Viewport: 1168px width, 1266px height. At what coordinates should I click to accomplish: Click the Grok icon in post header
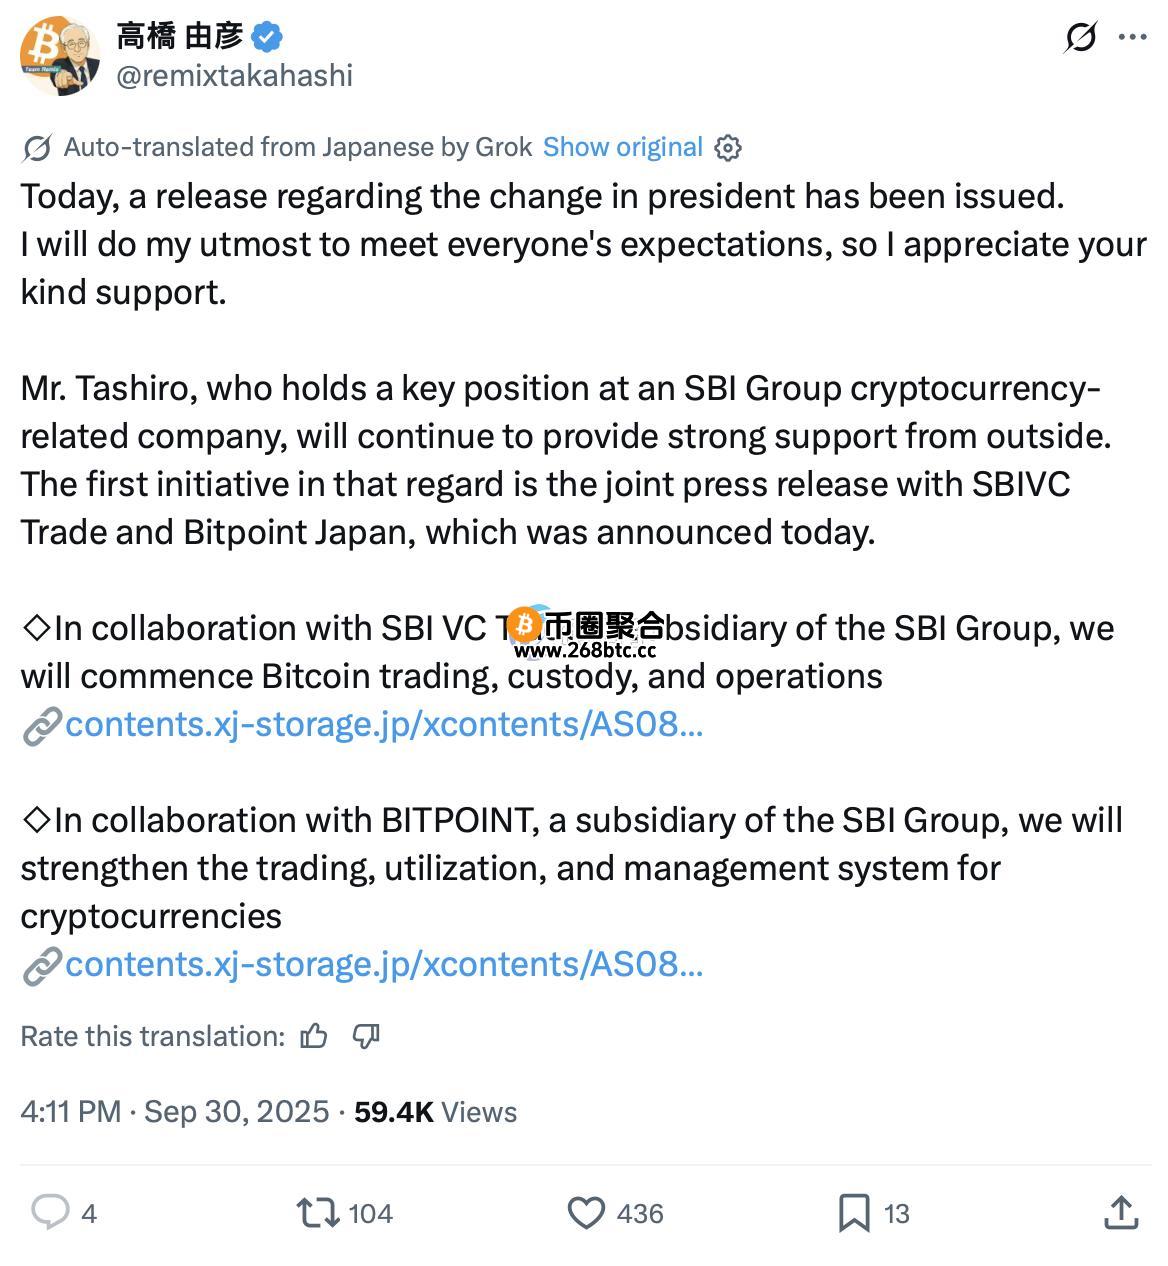[x=1081, y=38]
